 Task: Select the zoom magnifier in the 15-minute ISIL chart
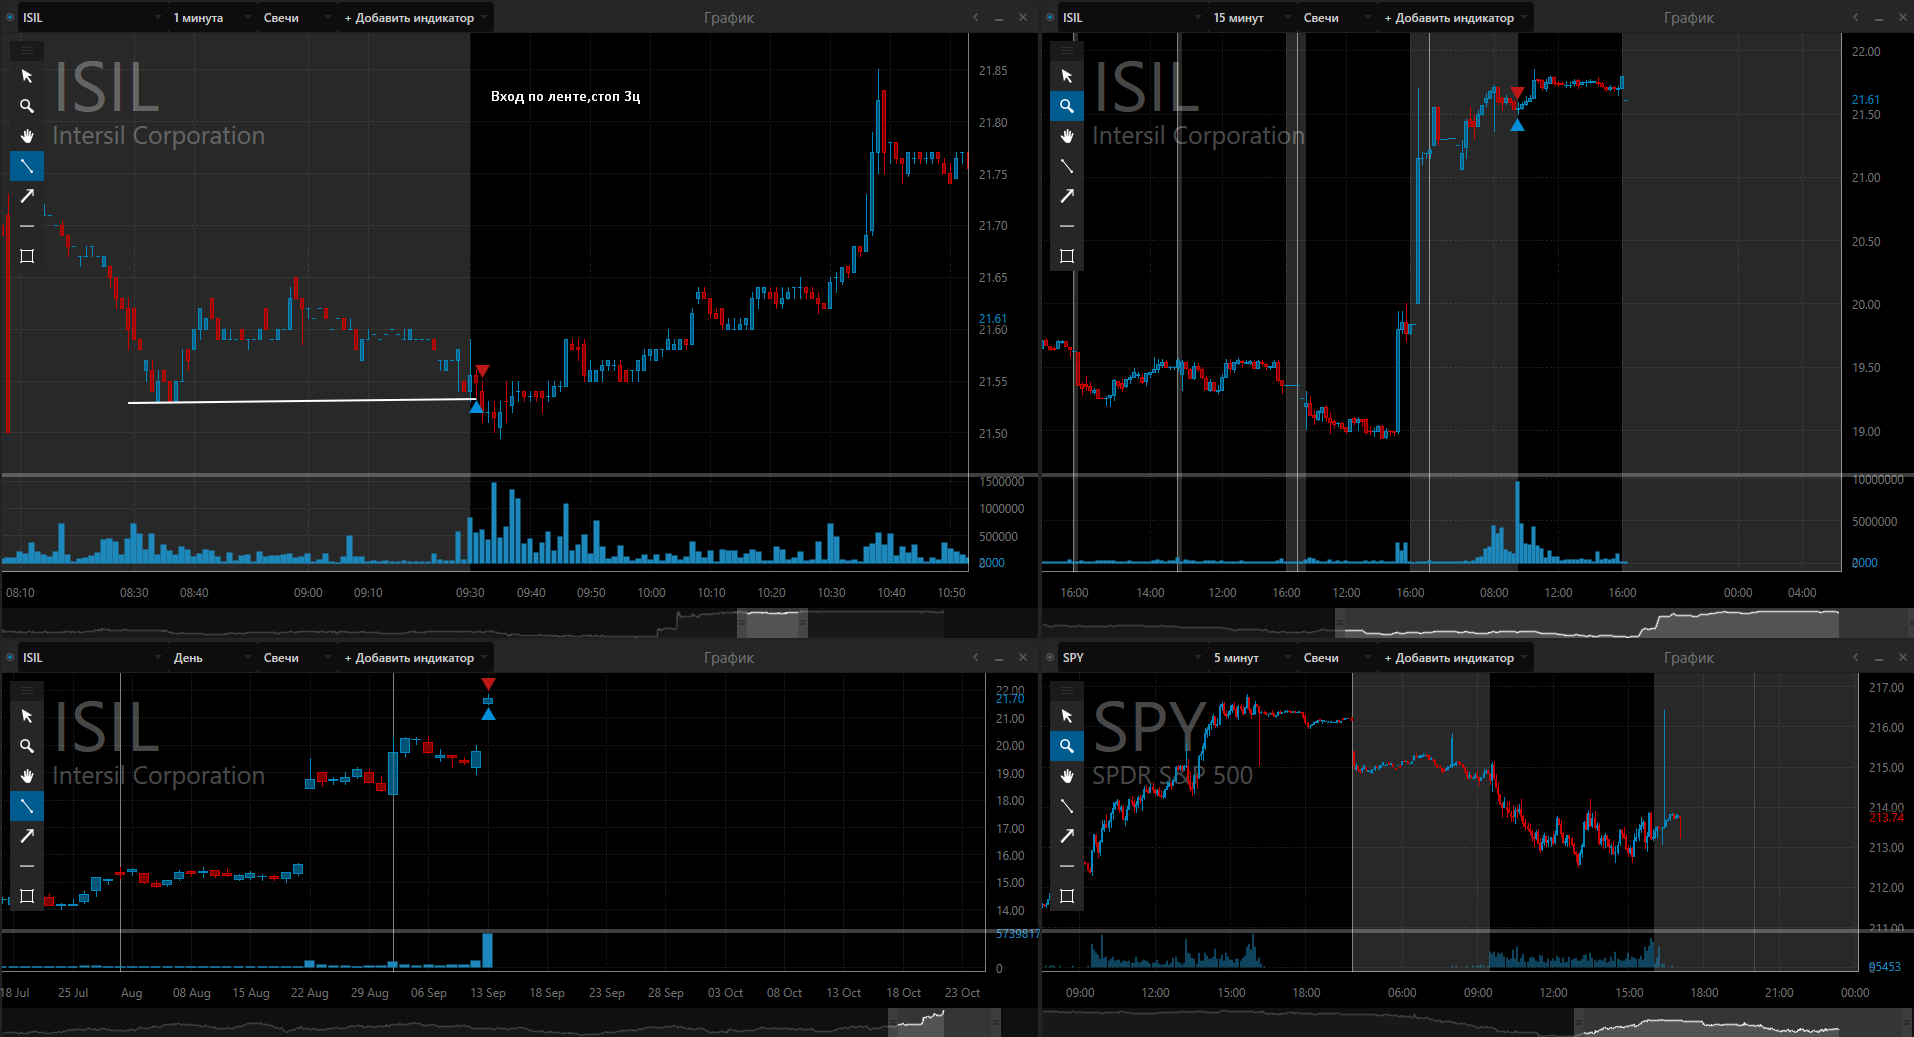(x=1067, y=106)
